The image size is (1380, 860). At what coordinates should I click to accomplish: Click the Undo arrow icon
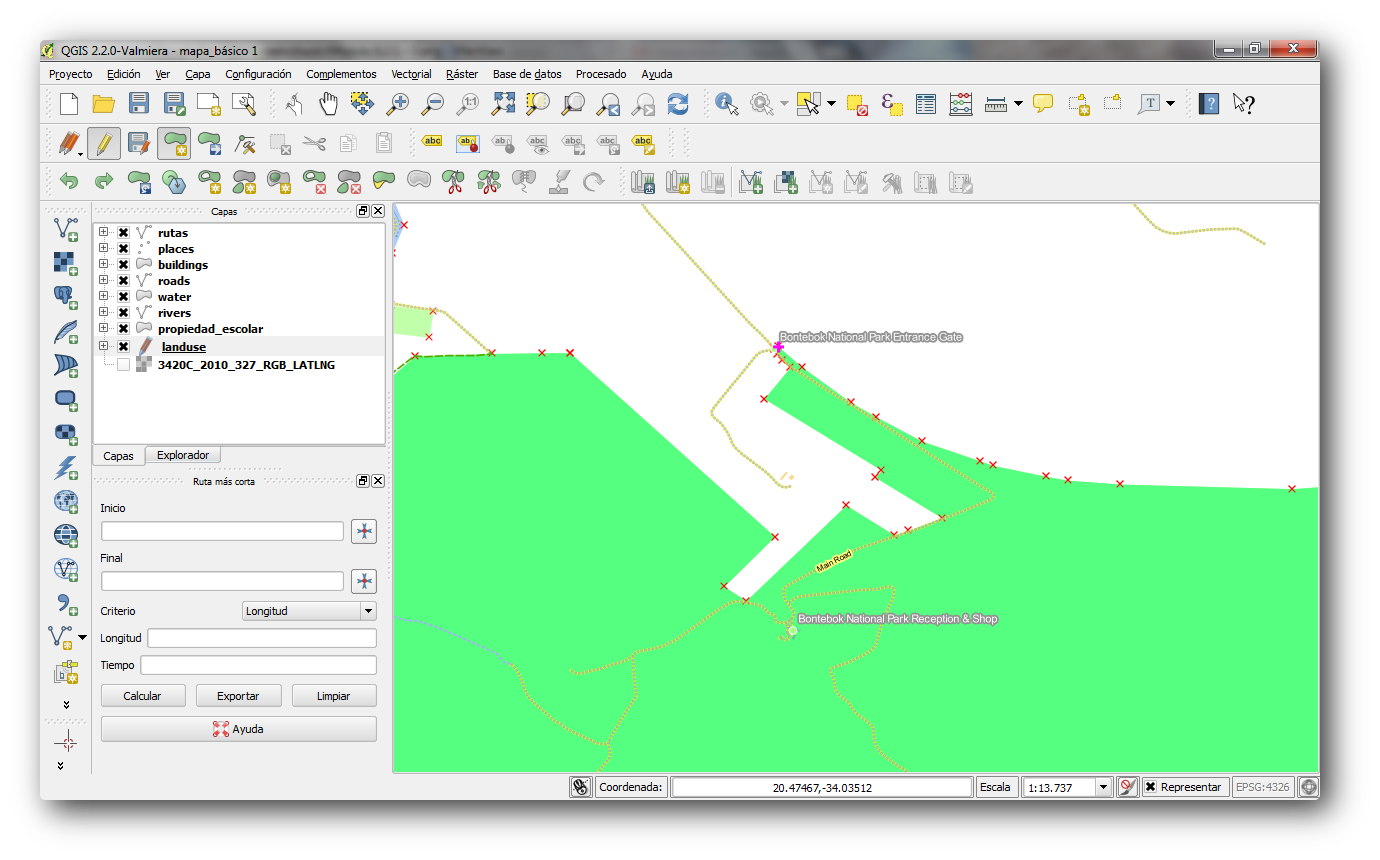69,182
